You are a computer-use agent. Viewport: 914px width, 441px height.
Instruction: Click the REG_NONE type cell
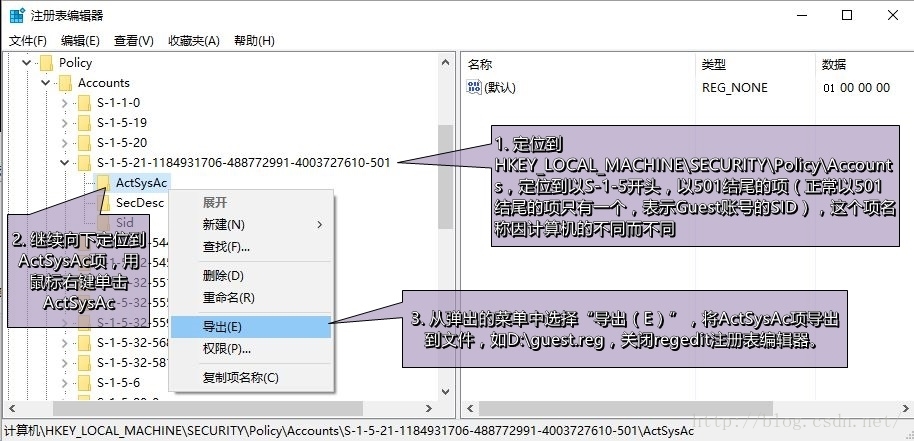coord(734,88)
